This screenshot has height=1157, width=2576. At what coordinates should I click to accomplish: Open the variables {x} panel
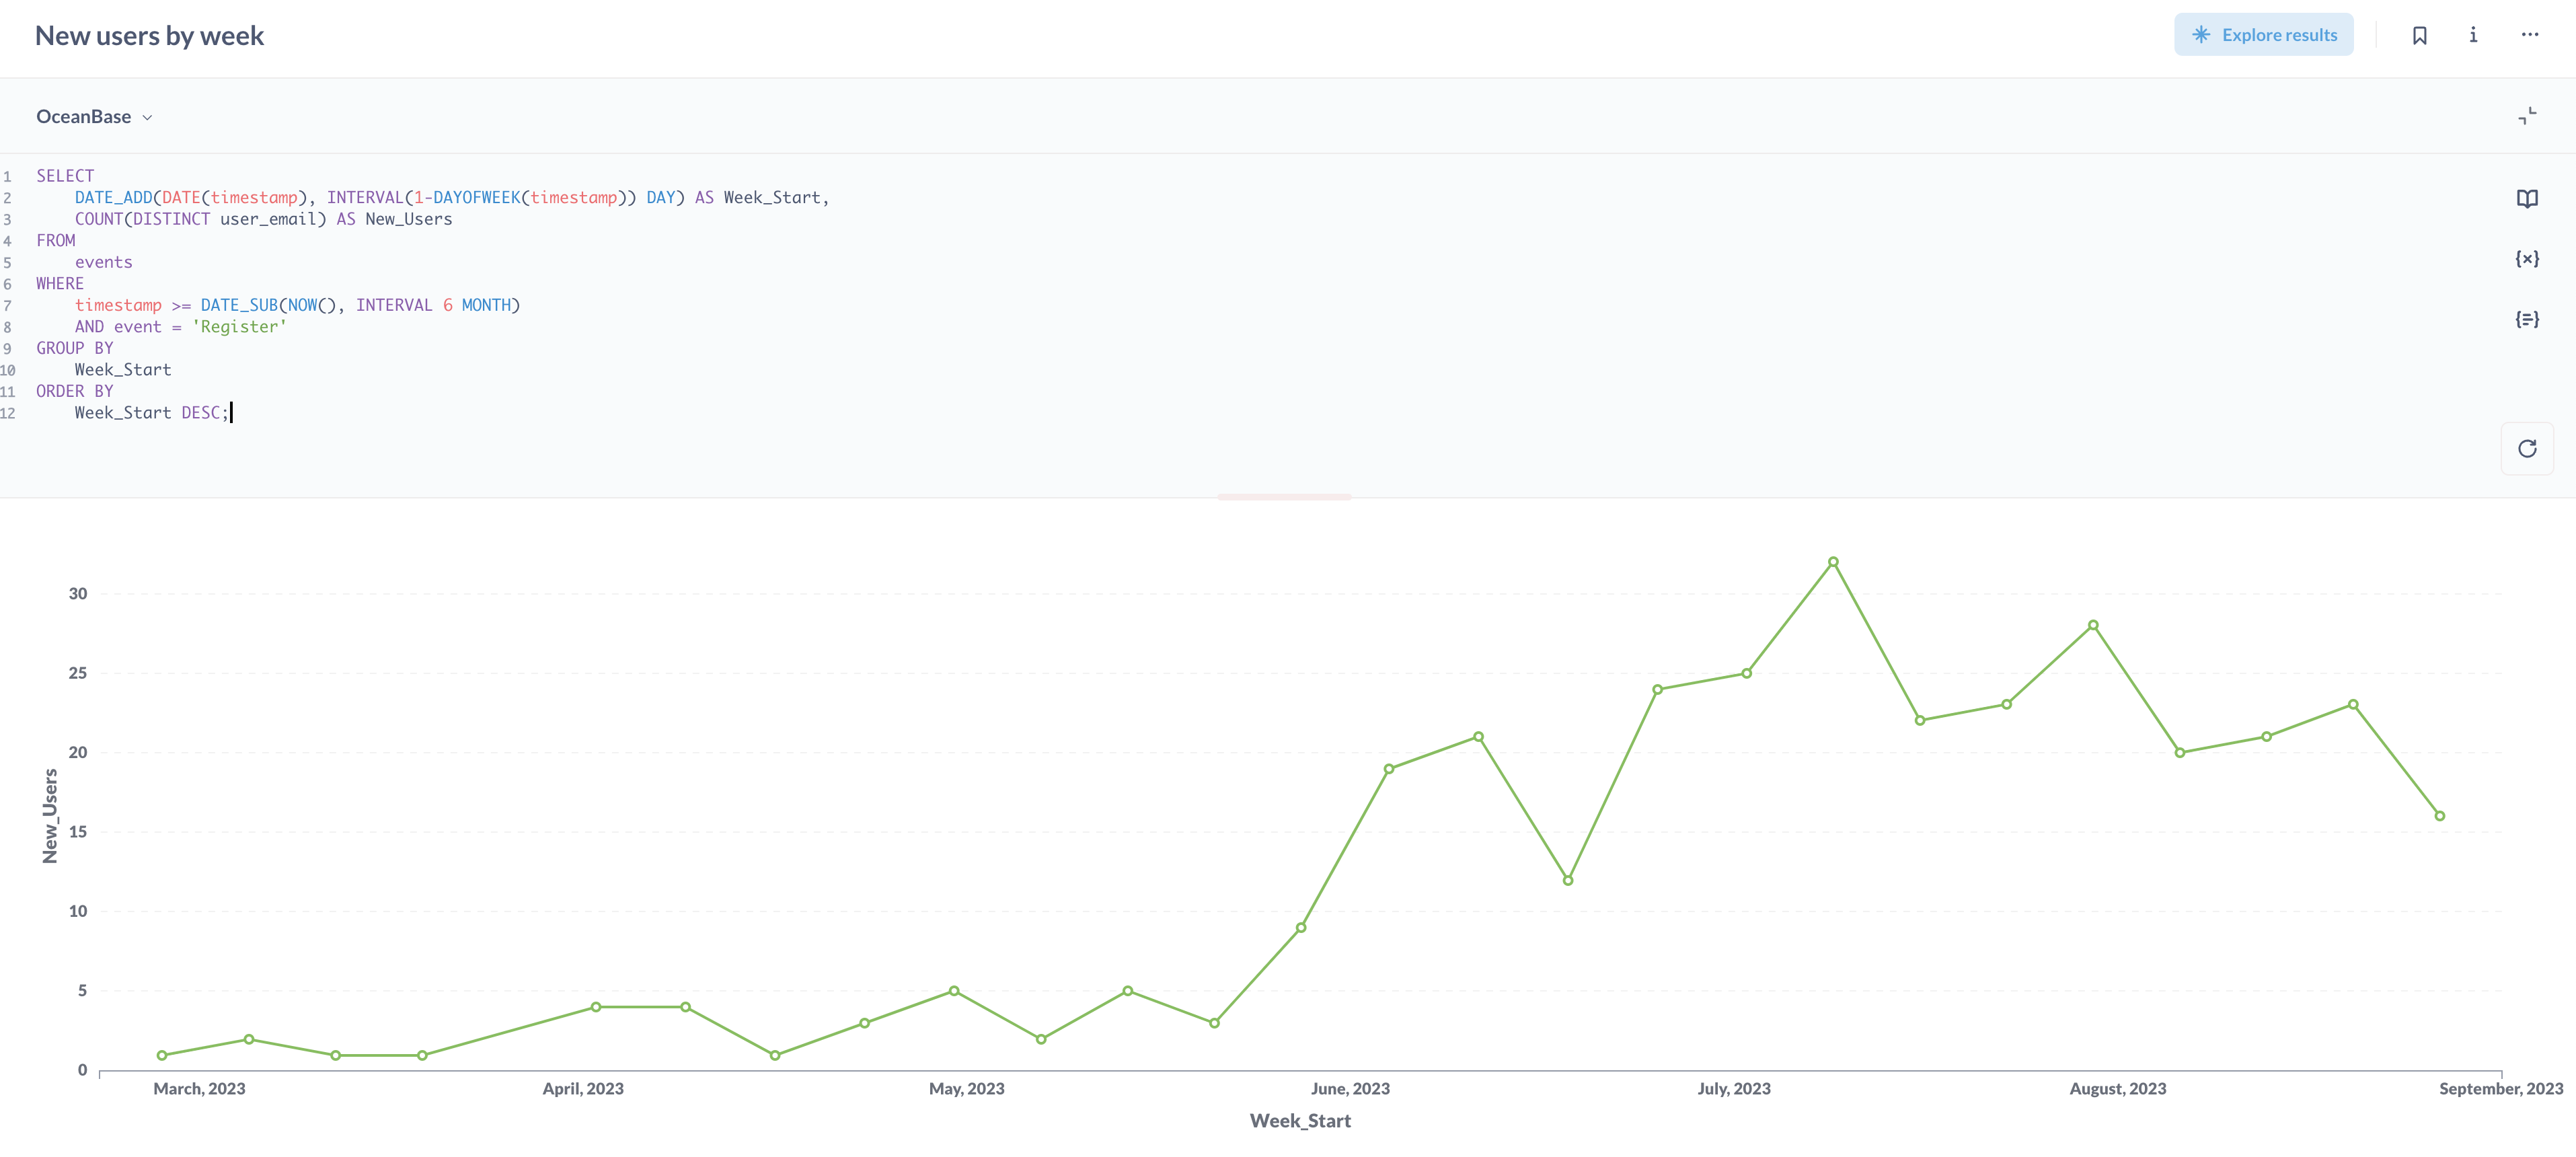tap(2526, 259)
